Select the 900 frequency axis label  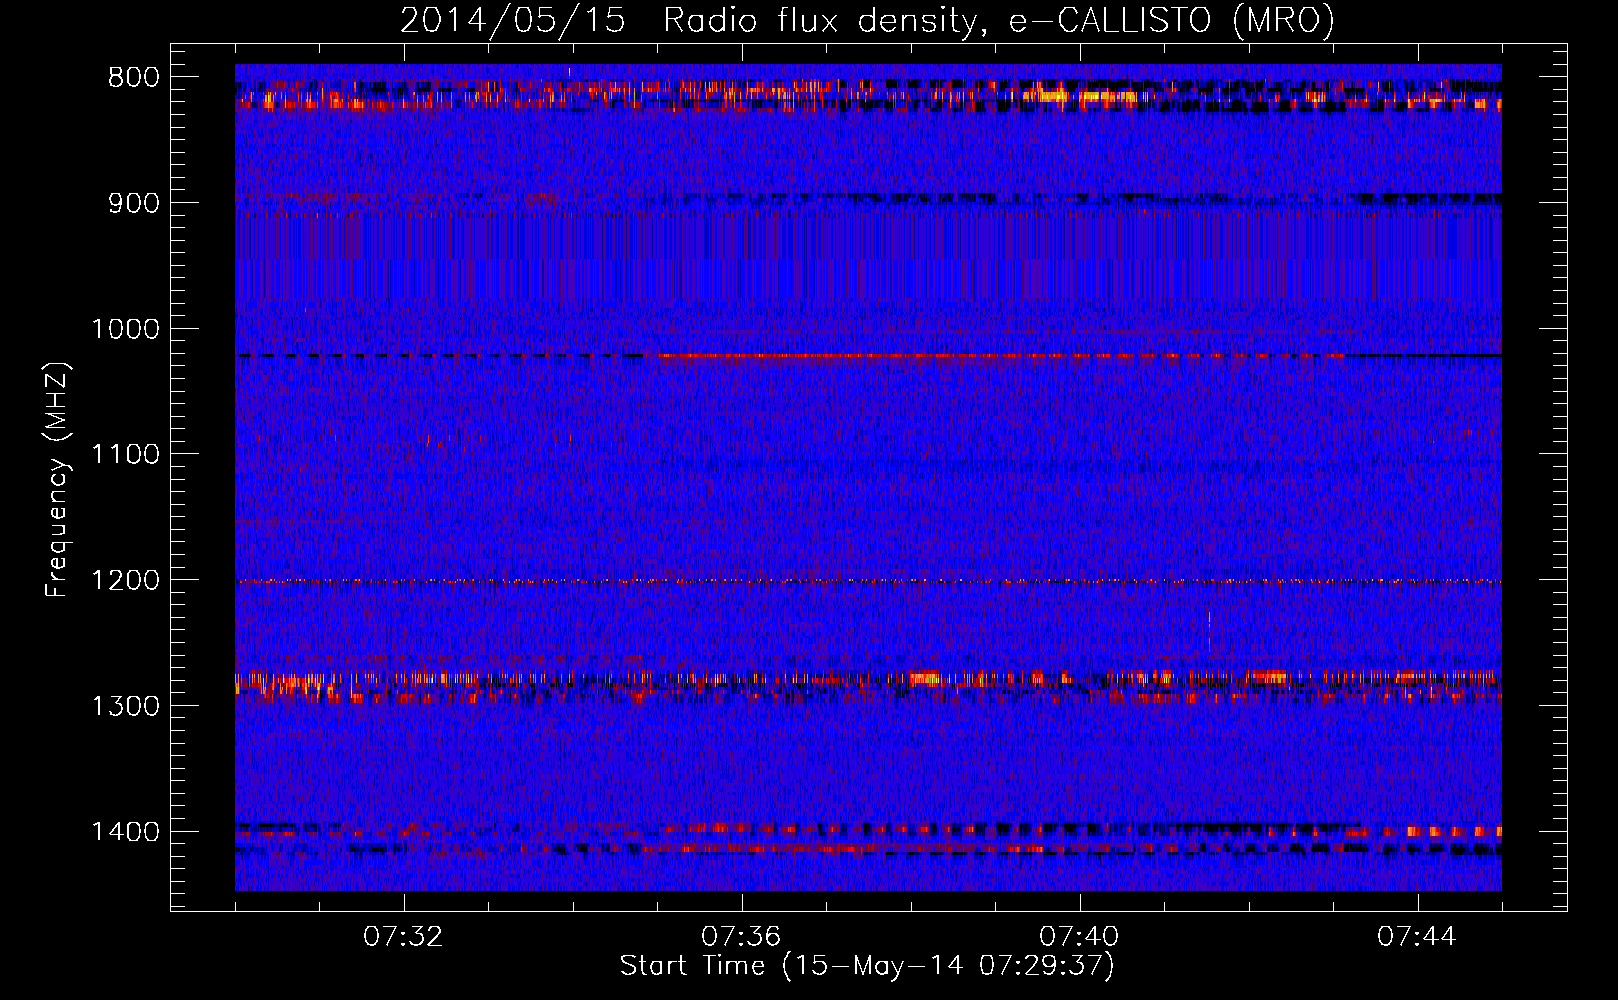134,203
